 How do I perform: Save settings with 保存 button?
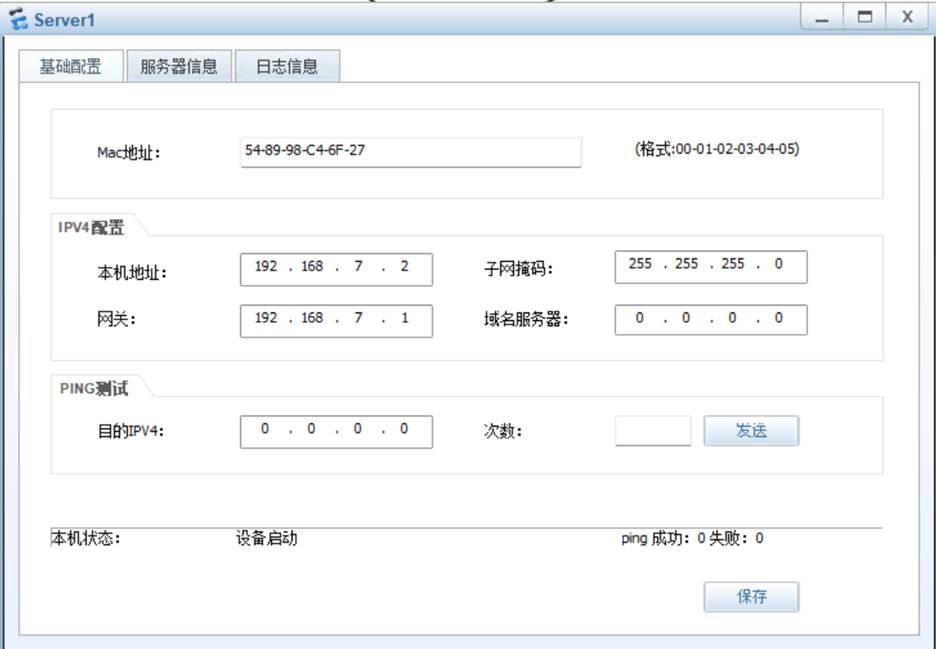click(751, 596)
